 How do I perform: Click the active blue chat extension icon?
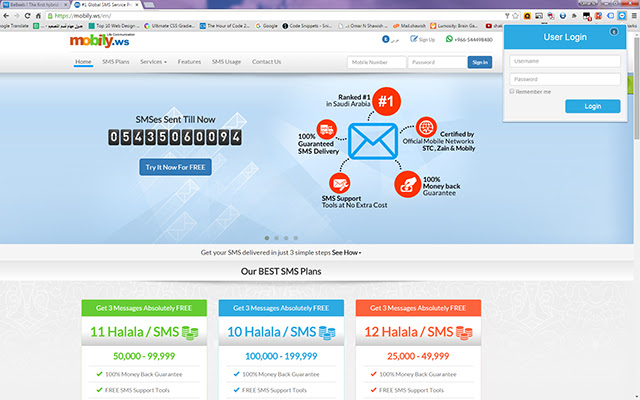[x=622, y=16]
